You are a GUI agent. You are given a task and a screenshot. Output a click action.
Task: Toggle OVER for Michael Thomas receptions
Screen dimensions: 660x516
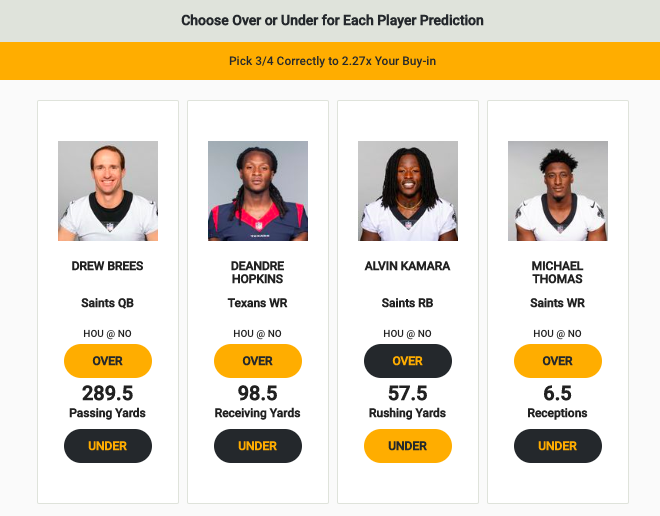[x=558, y=361]
